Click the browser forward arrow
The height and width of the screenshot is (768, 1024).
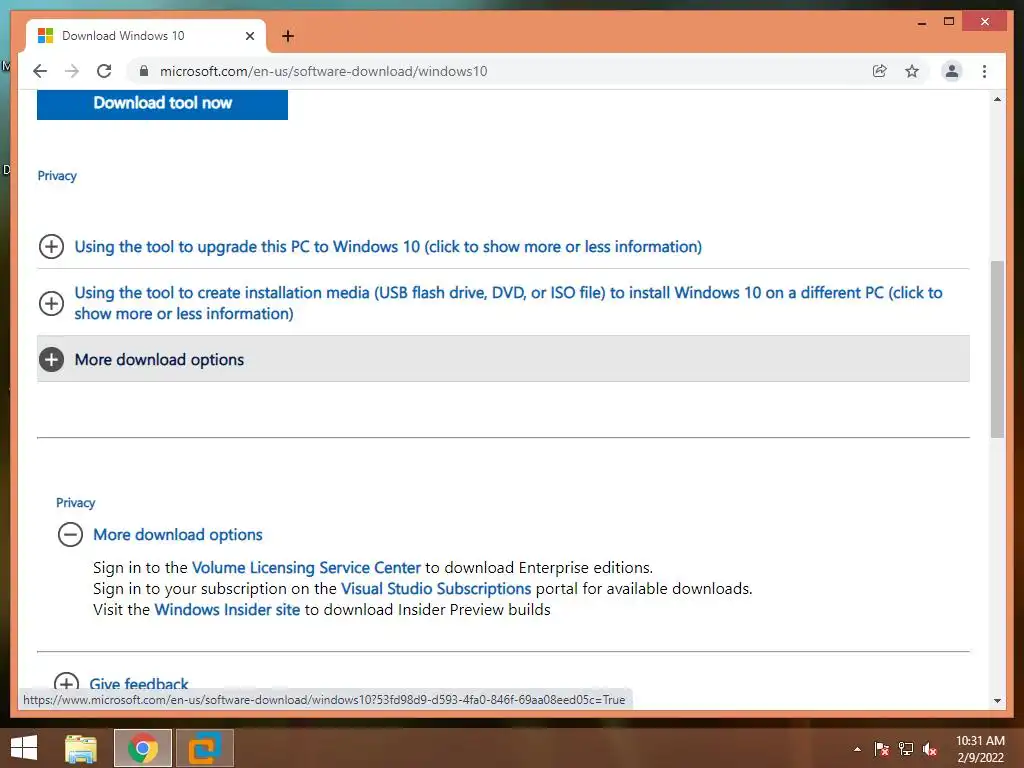click(72, 71)
